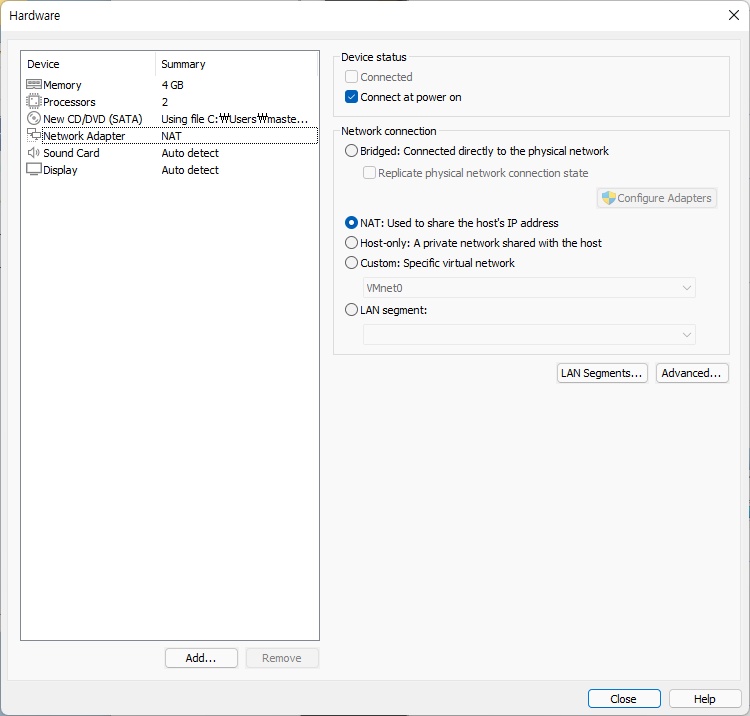Select New CD/DVD (SATA) device
This screenshot has width=750, height=716.
pyautogui.click(x=93, y=119)
